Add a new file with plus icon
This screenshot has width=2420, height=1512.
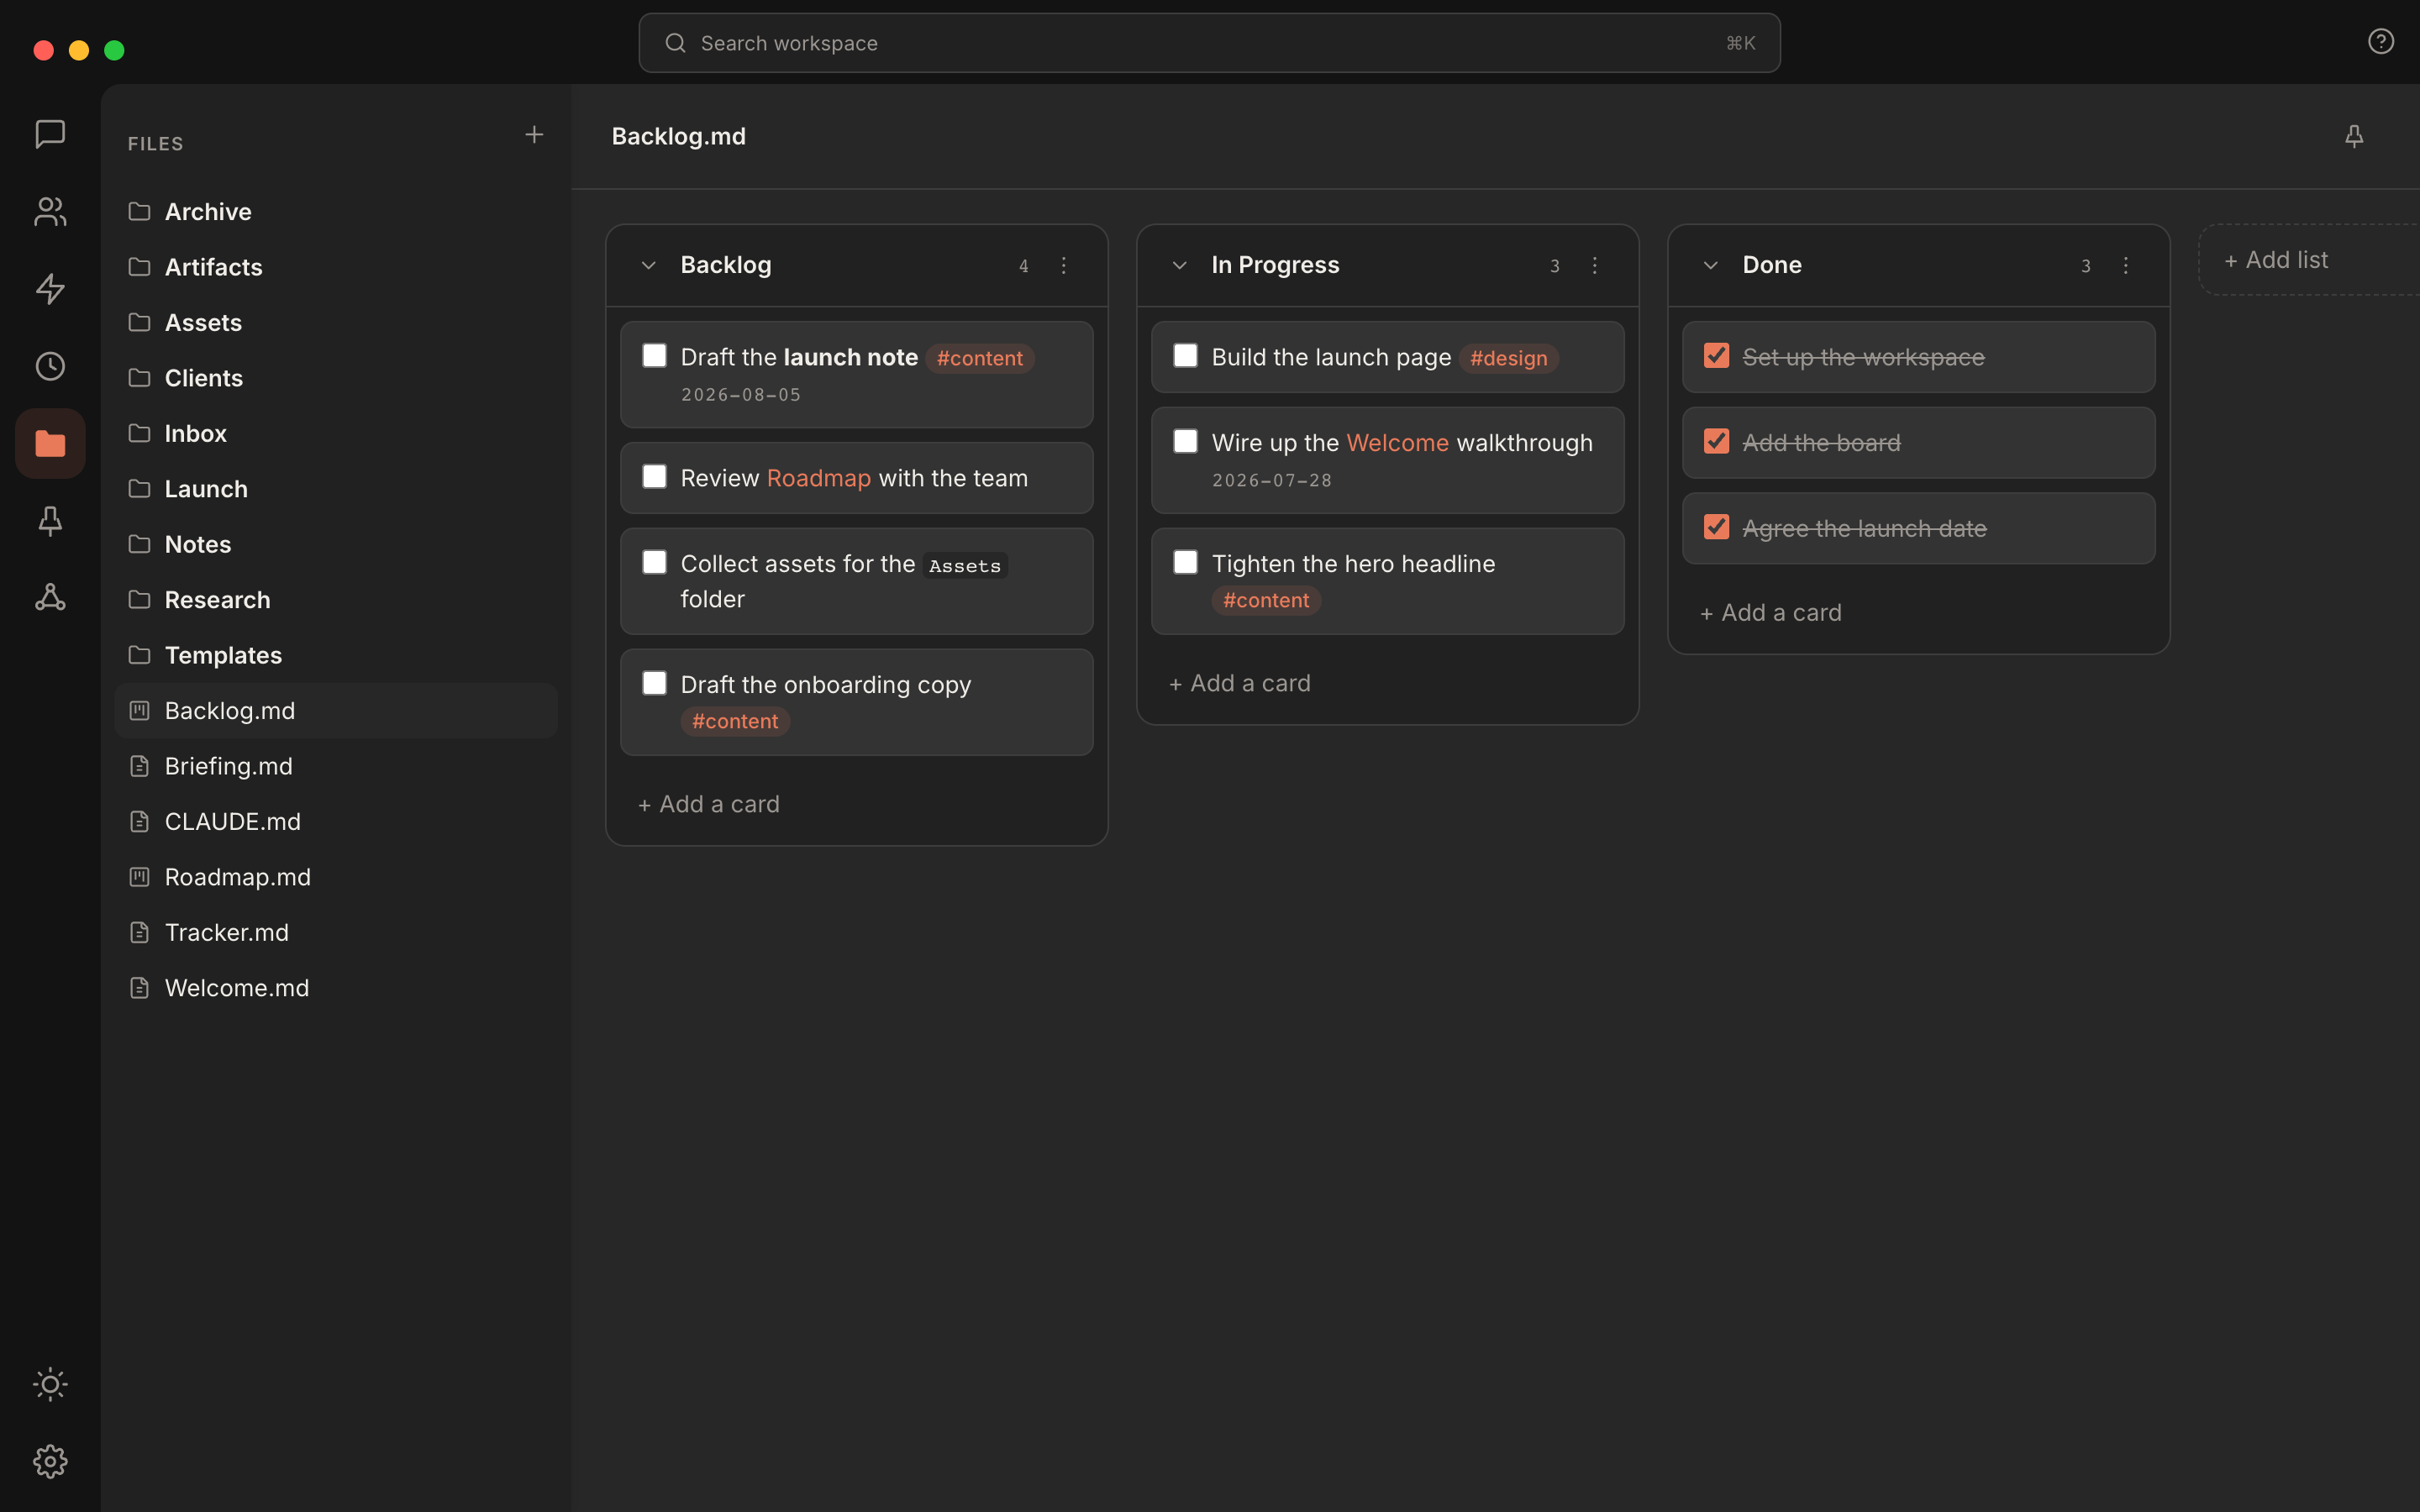click(534, 134)
